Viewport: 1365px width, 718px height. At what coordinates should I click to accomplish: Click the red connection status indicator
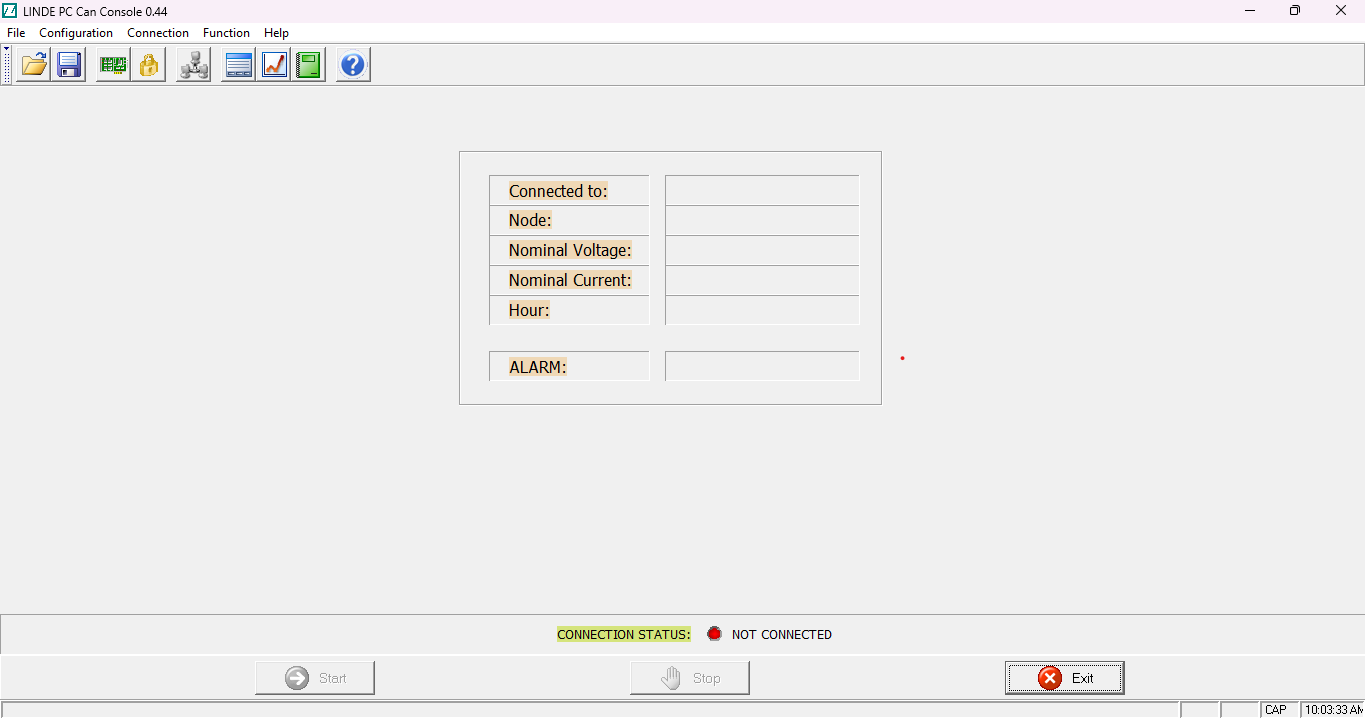coord(714,634)
